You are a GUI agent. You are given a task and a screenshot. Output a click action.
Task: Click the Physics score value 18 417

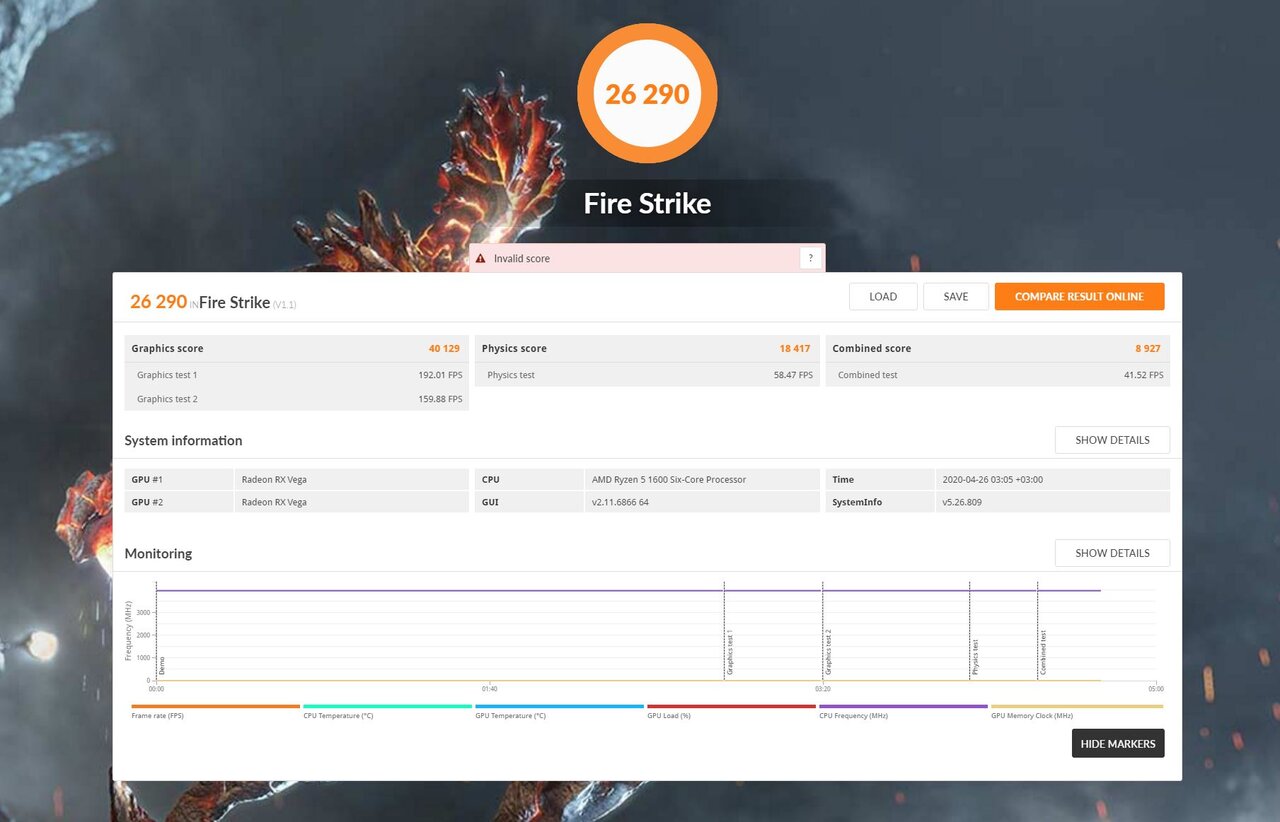pyautogui.click(x=795, y=349)
